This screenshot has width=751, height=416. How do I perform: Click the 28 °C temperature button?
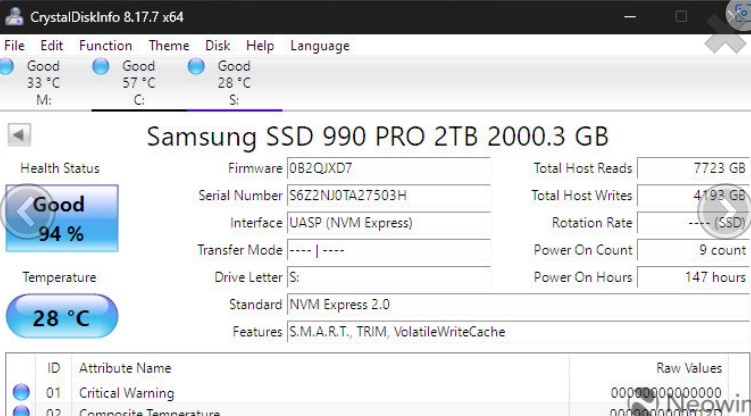62,316
